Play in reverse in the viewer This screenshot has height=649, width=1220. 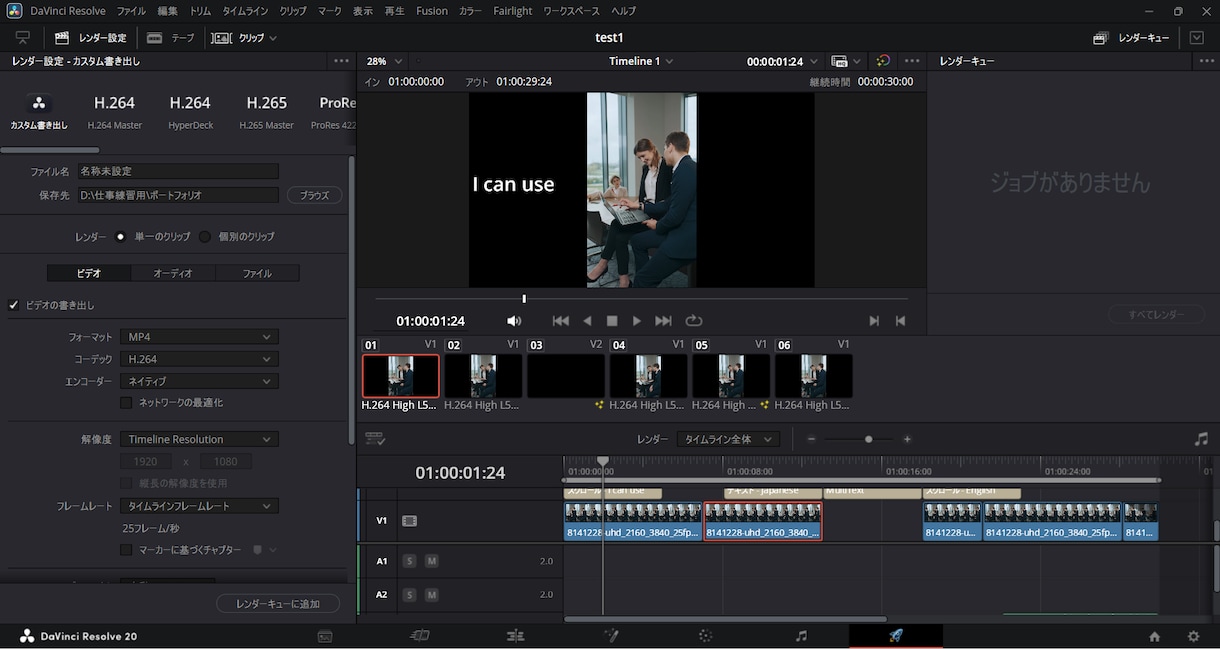coord(587,321)
